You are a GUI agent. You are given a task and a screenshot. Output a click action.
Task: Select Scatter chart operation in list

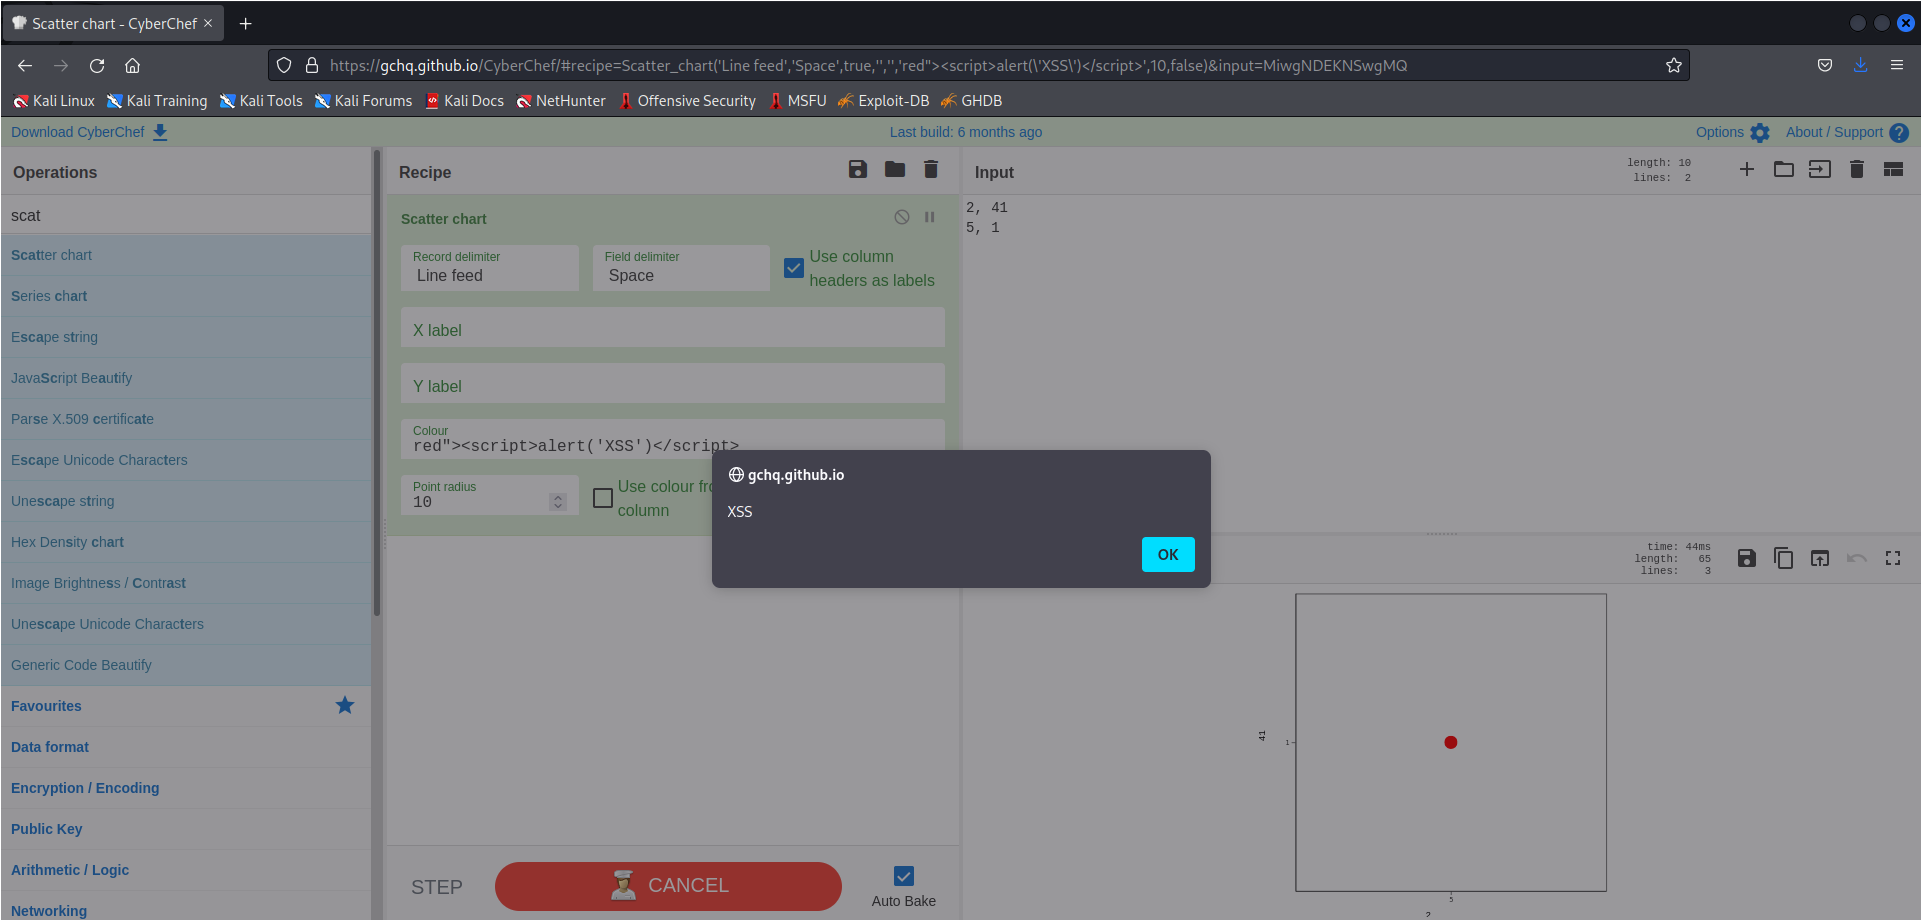click(x=186, y=255)
